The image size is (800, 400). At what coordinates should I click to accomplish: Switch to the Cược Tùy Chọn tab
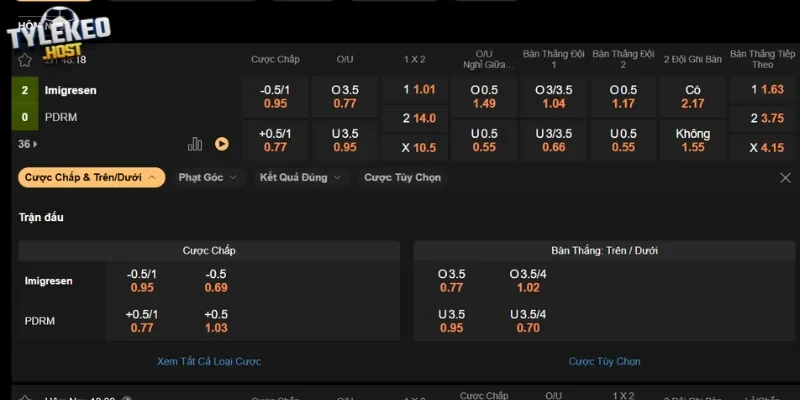402,177
